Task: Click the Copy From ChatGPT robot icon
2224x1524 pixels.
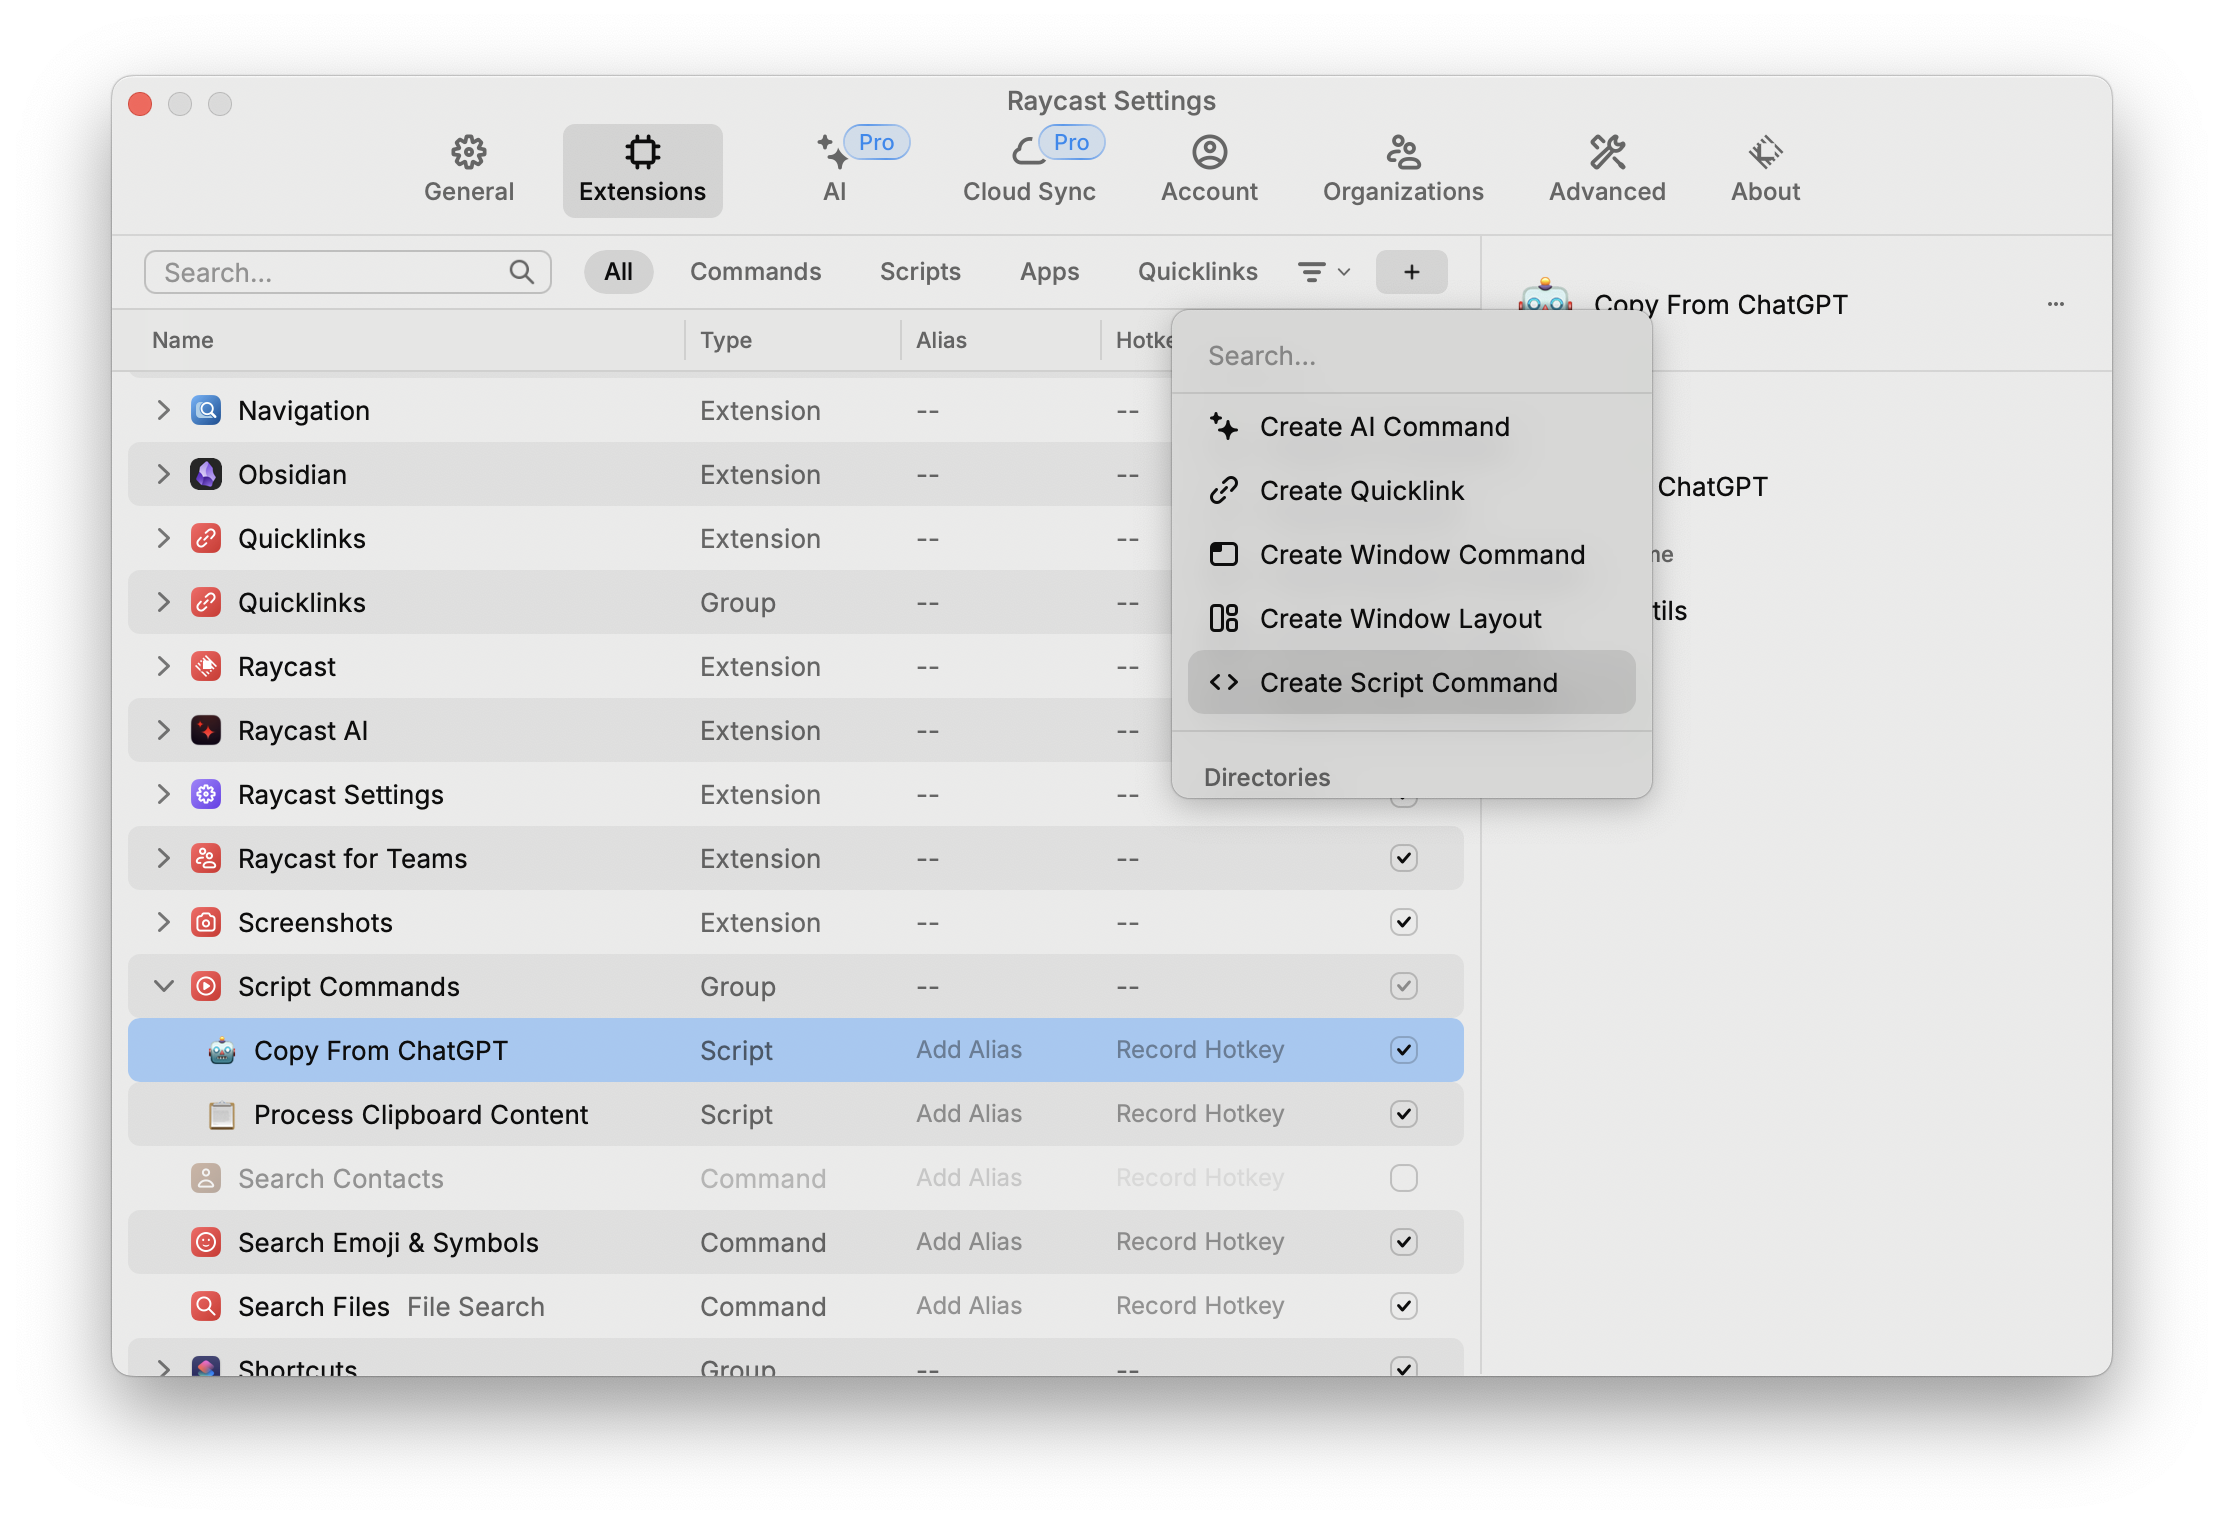Action: coord(222,1051)
